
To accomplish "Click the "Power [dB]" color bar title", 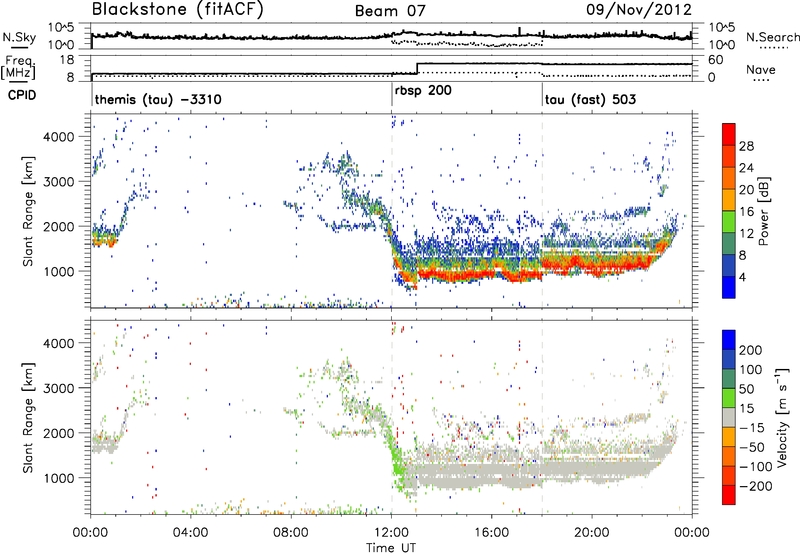I will tap(763, 211).
